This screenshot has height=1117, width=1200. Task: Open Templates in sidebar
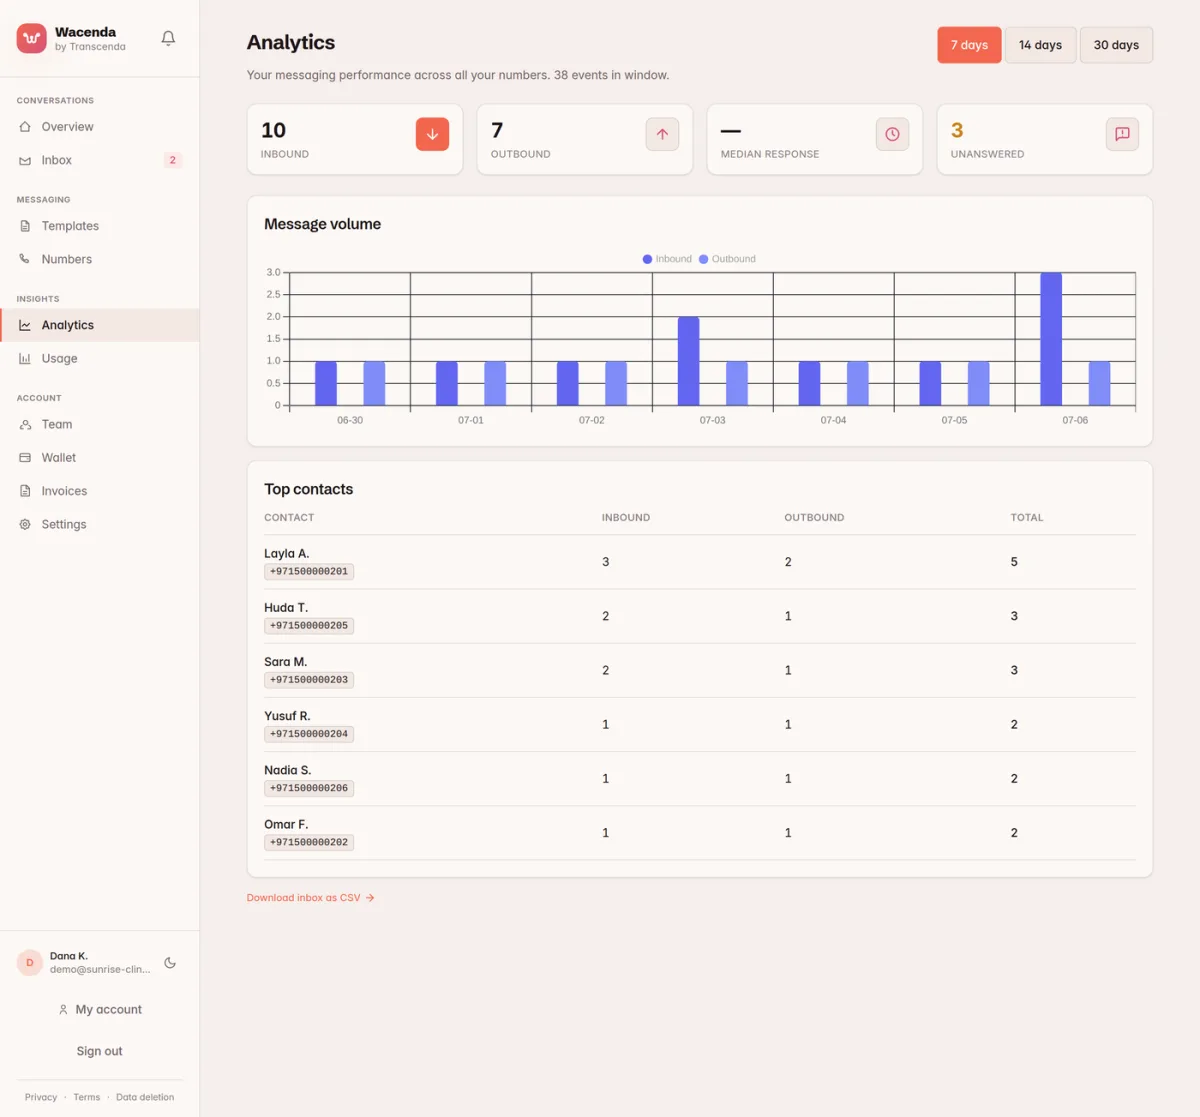(x=100, y=226)
